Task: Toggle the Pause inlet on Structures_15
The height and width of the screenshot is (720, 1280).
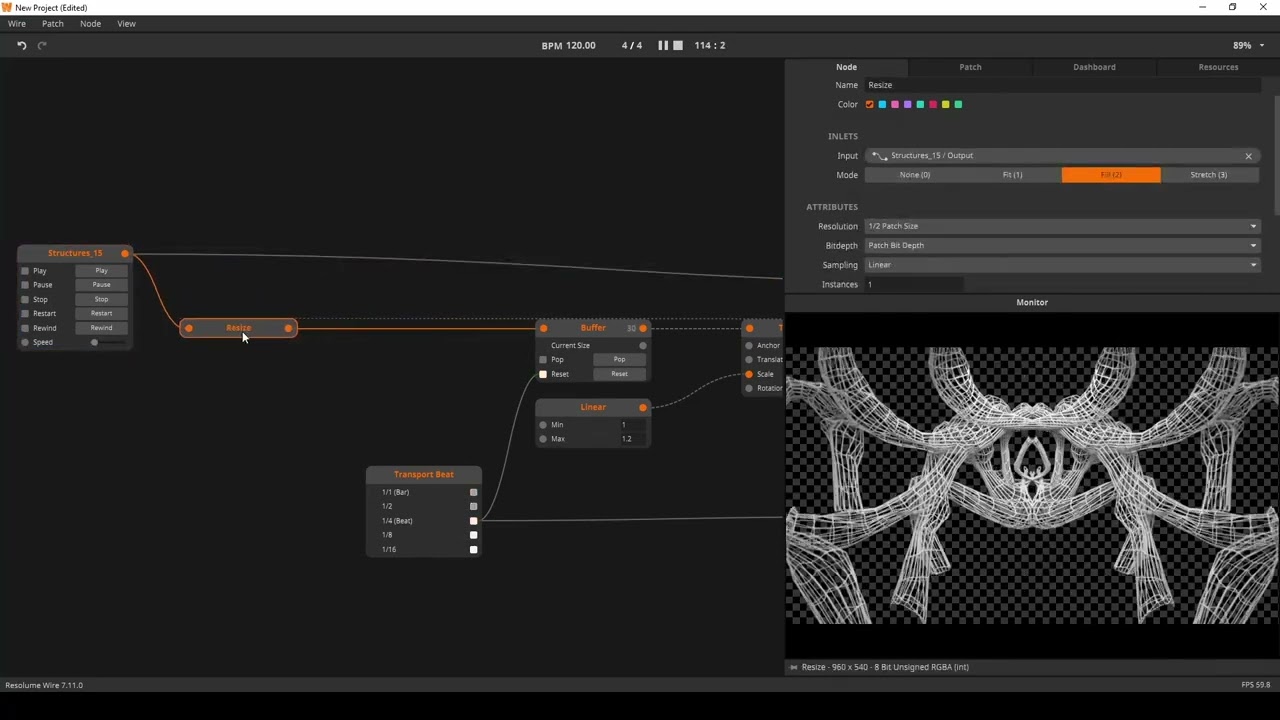Action: pyautogui.click(x=25, y=285)
